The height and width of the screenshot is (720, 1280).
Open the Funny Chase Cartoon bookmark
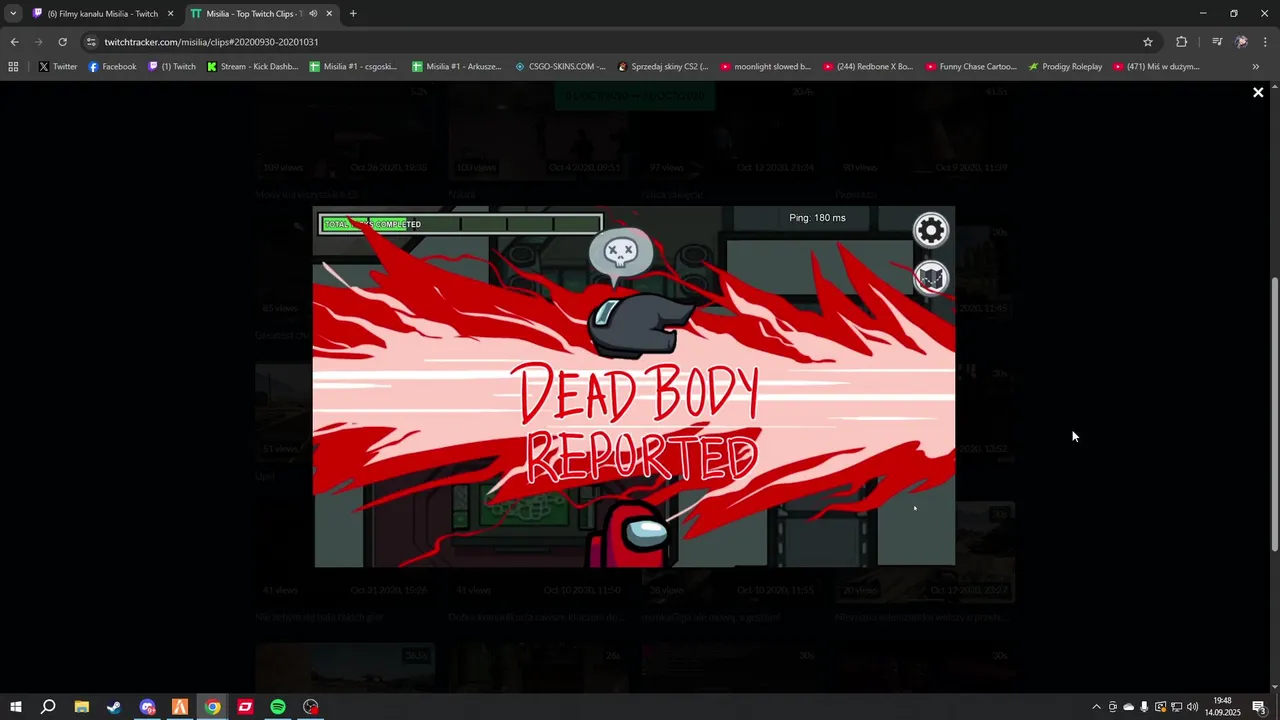(971, 67)
